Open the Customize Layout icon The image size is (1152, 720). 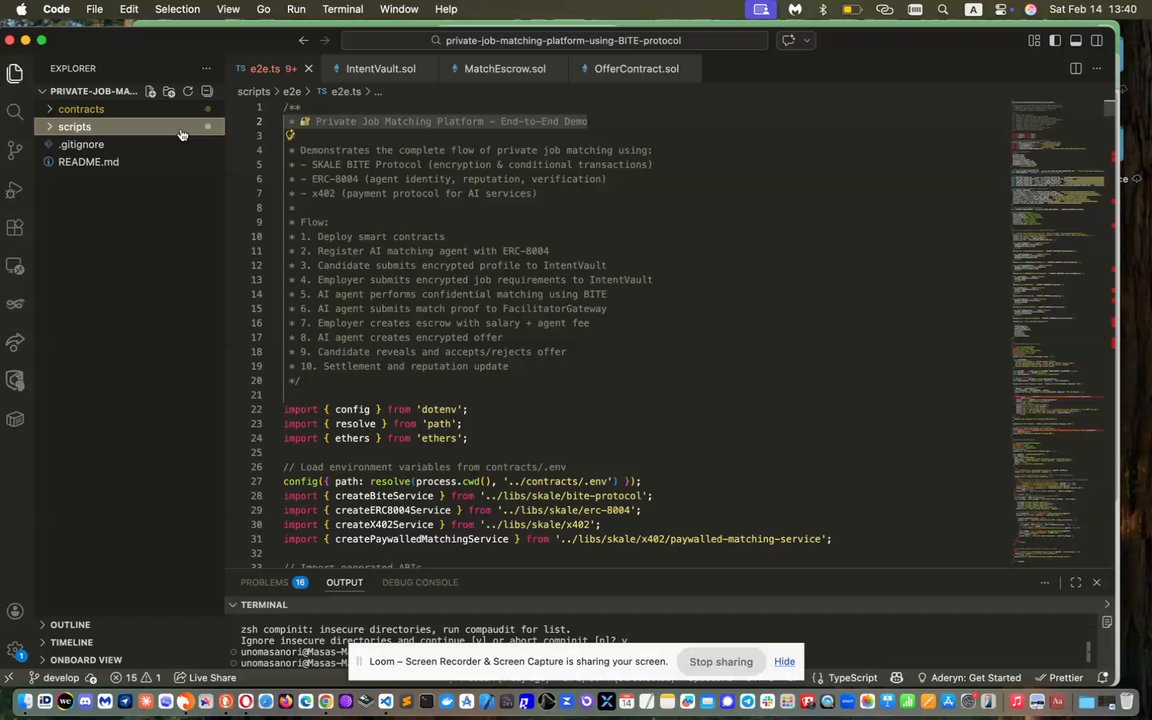(x=1034, y=40)
